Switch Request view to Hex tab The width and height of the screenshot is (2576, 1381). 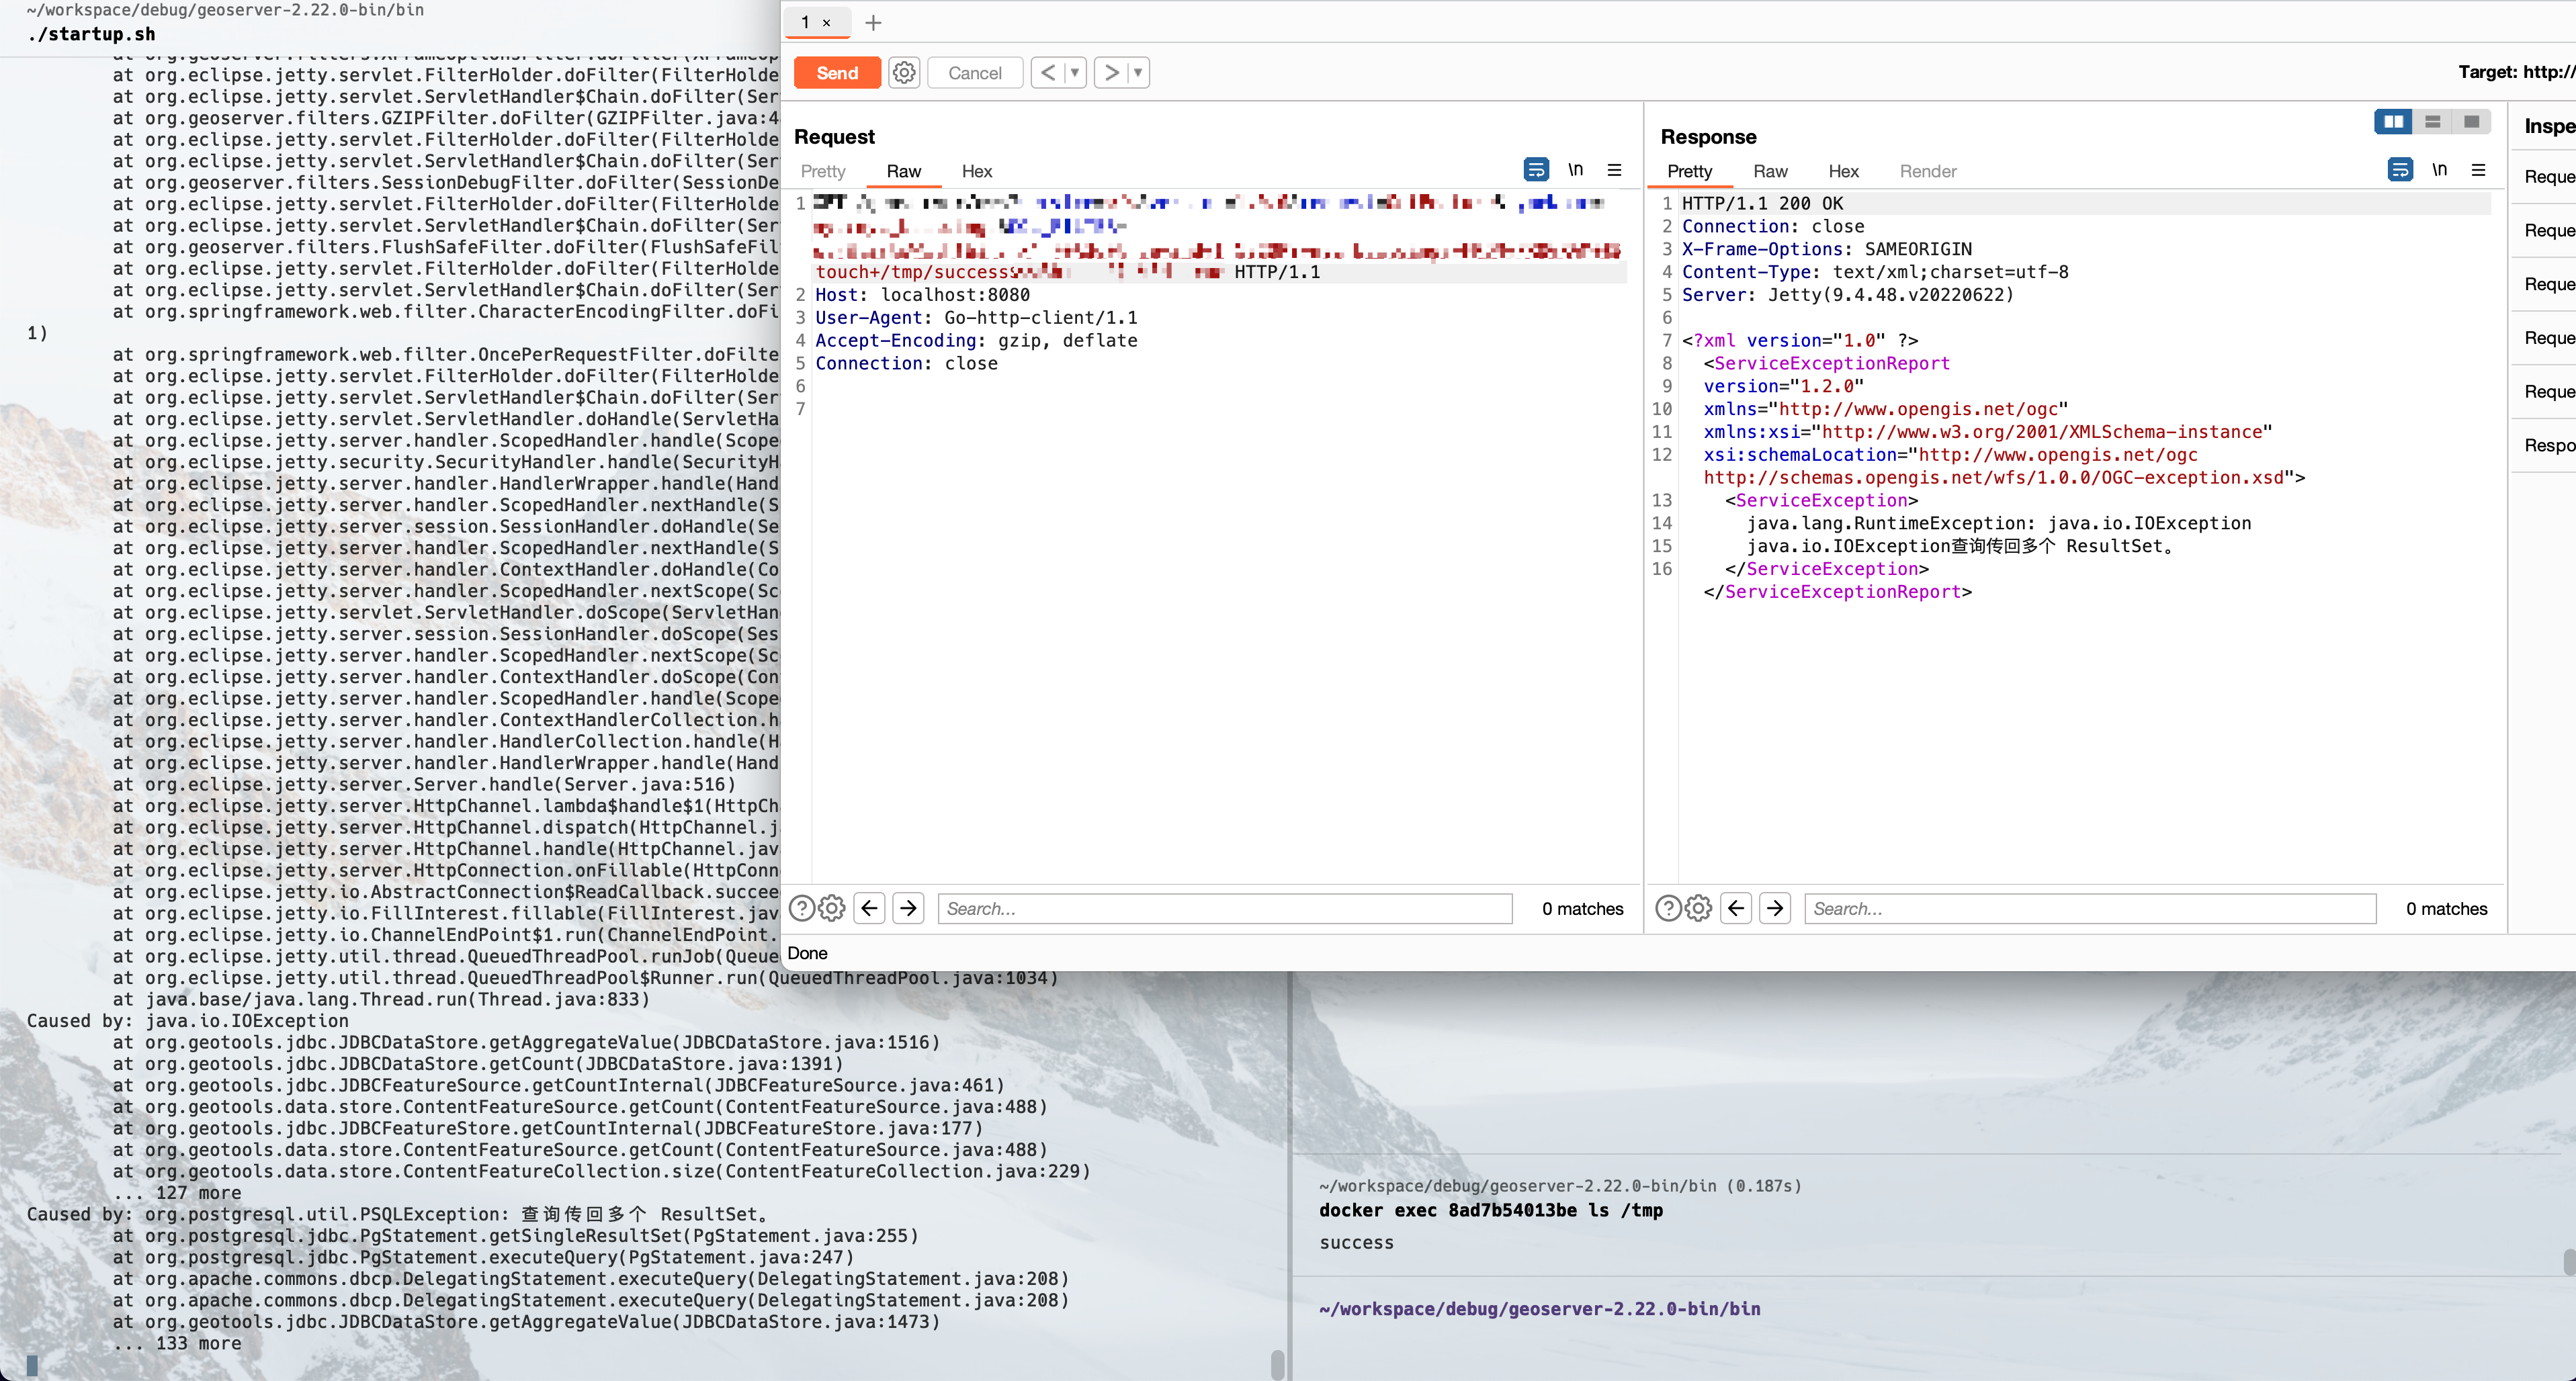click(976, 171)
